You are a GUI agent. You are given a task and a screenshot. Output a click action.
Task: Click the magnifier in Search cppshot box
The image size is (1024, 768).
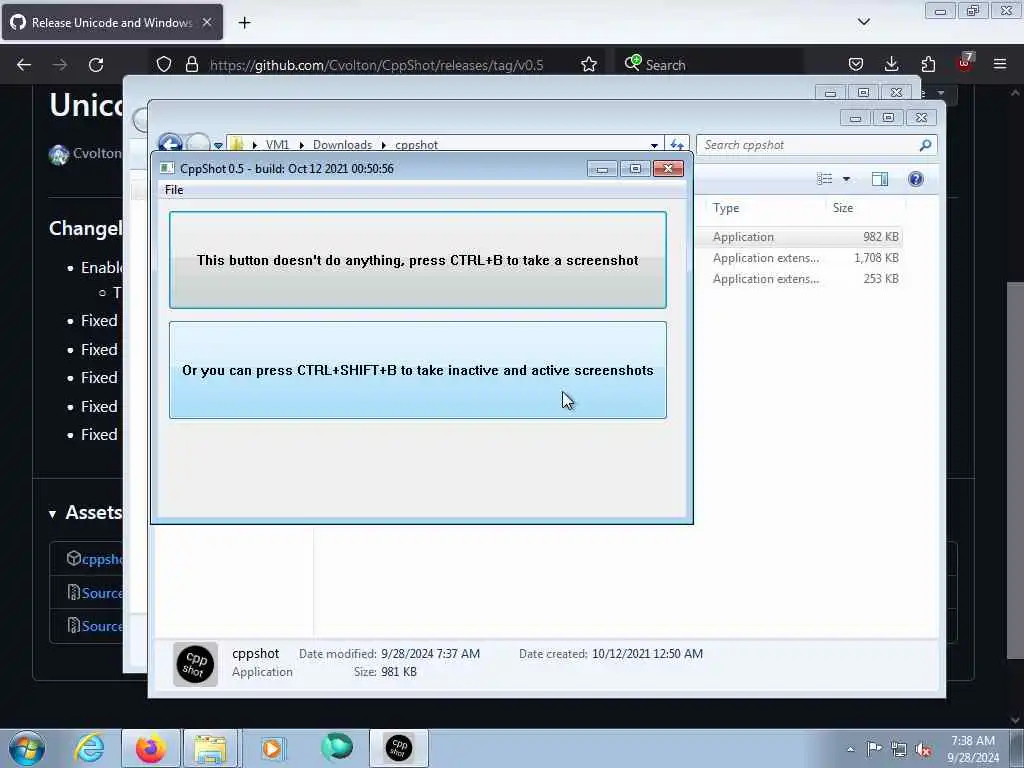click(925, 145)
